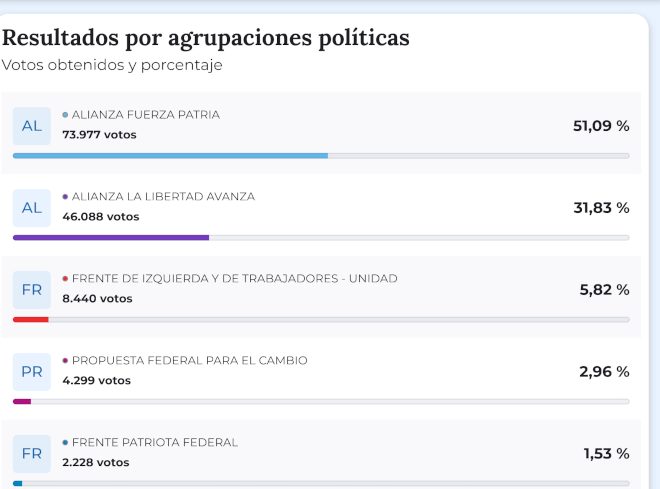Click the light blue progress bar of Fuerza Patria
This screenshot has width=660, height=489.
click(x=170, y=156)
